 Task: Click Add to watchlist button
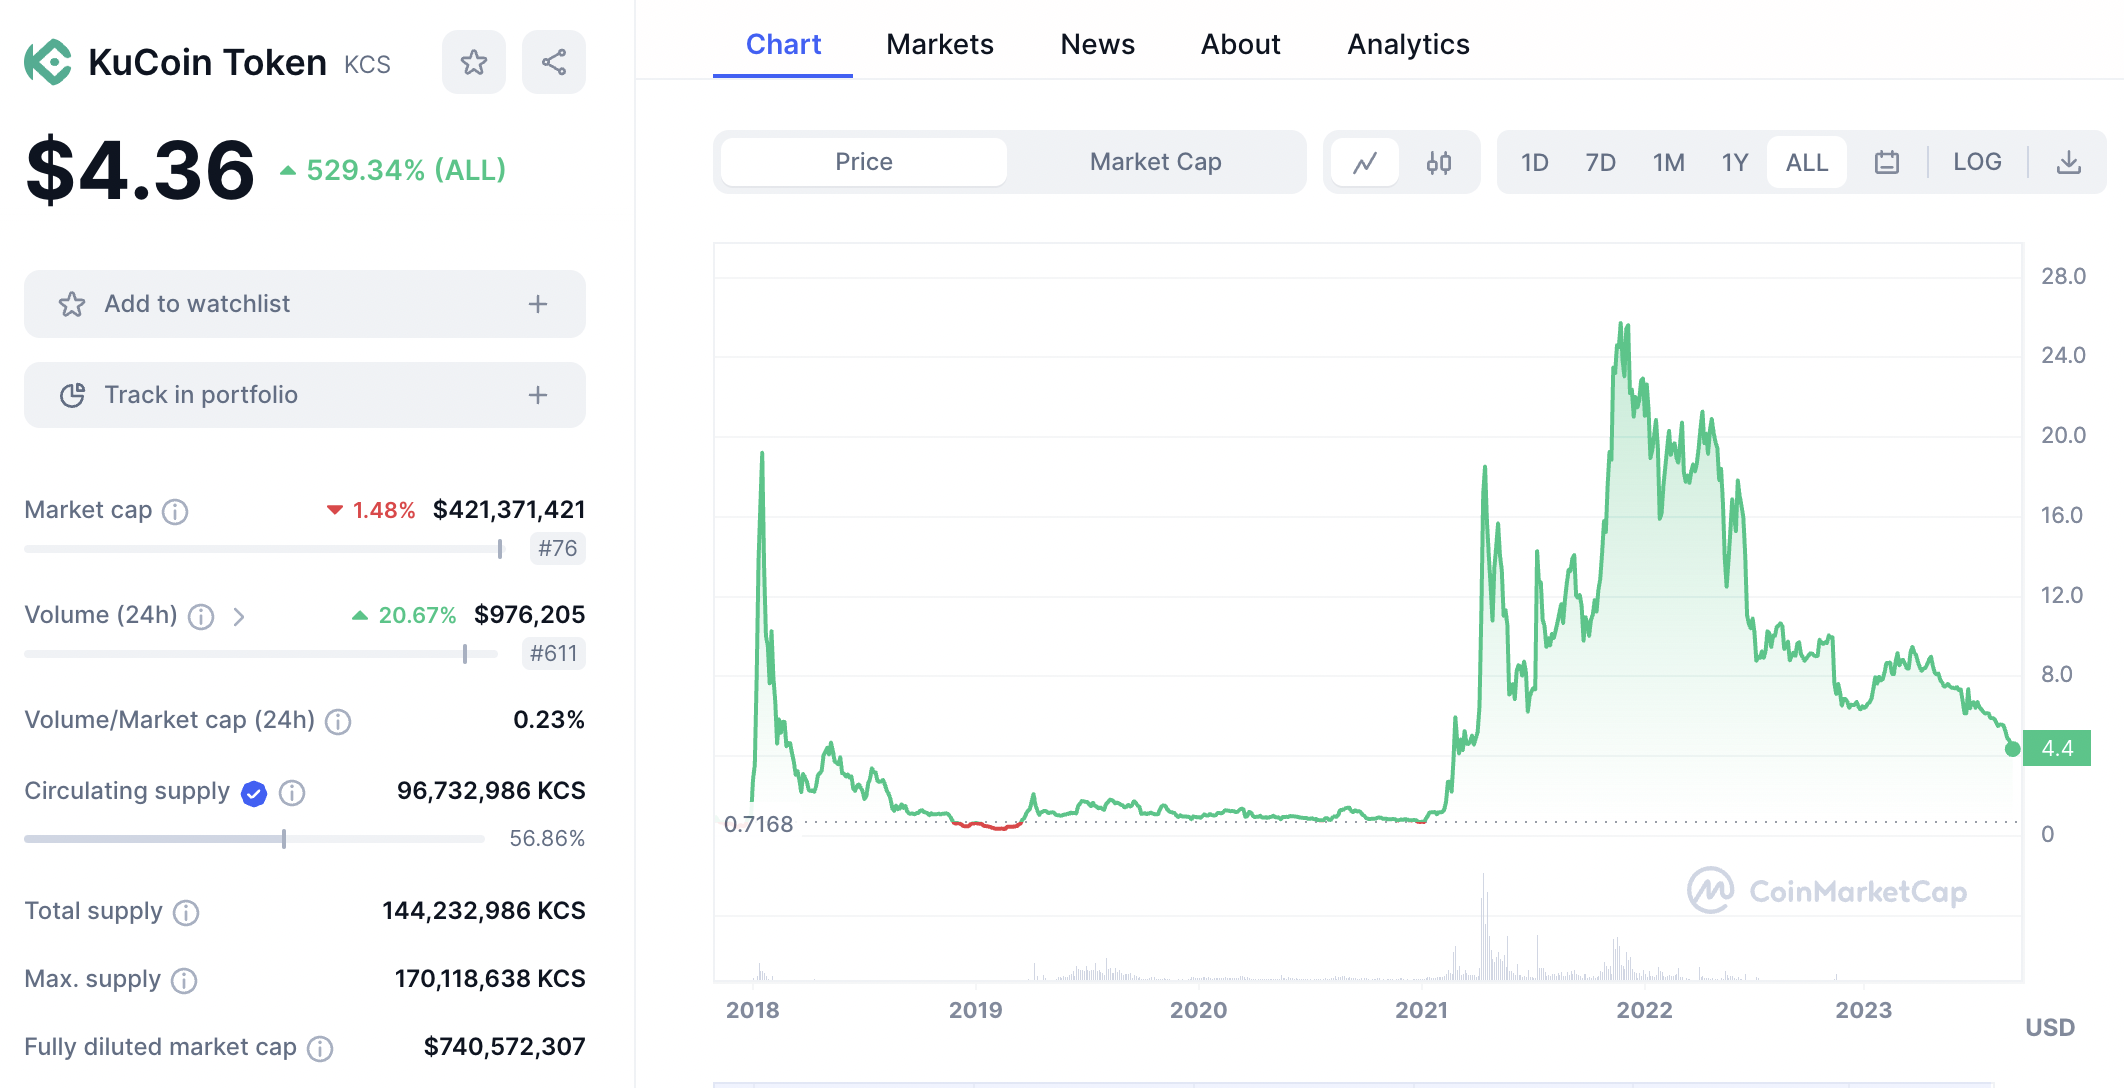[x=305, y=304]
